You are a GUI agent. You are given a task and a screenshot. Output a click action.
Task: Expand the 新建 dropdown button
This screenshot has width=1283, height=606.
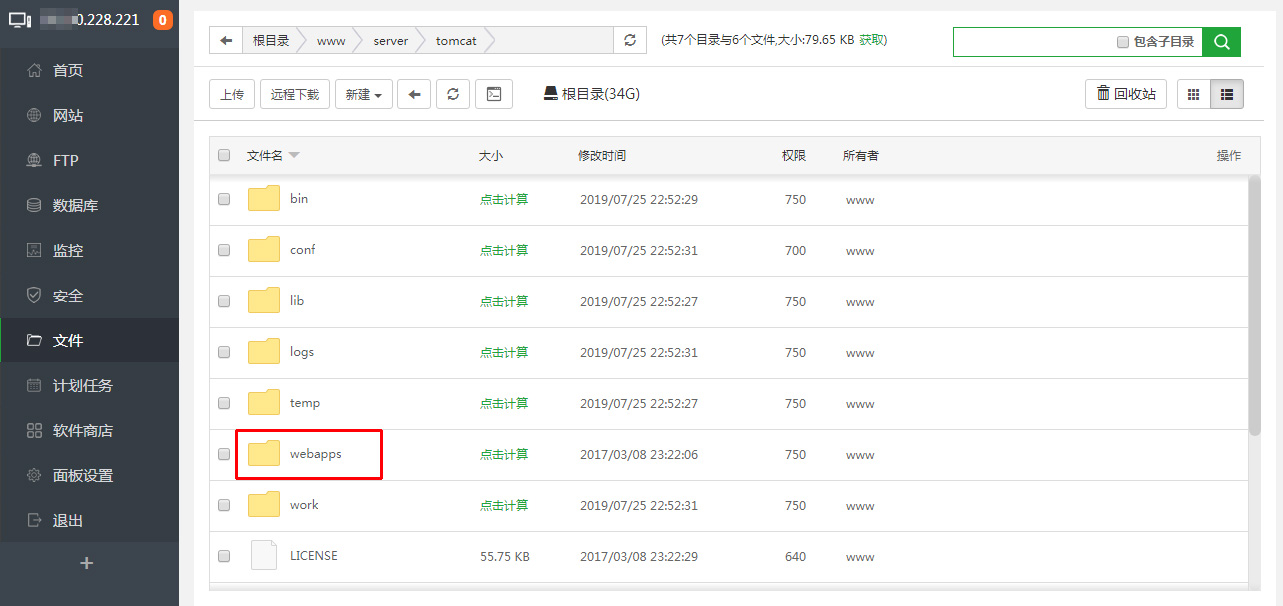coord(363,94)
